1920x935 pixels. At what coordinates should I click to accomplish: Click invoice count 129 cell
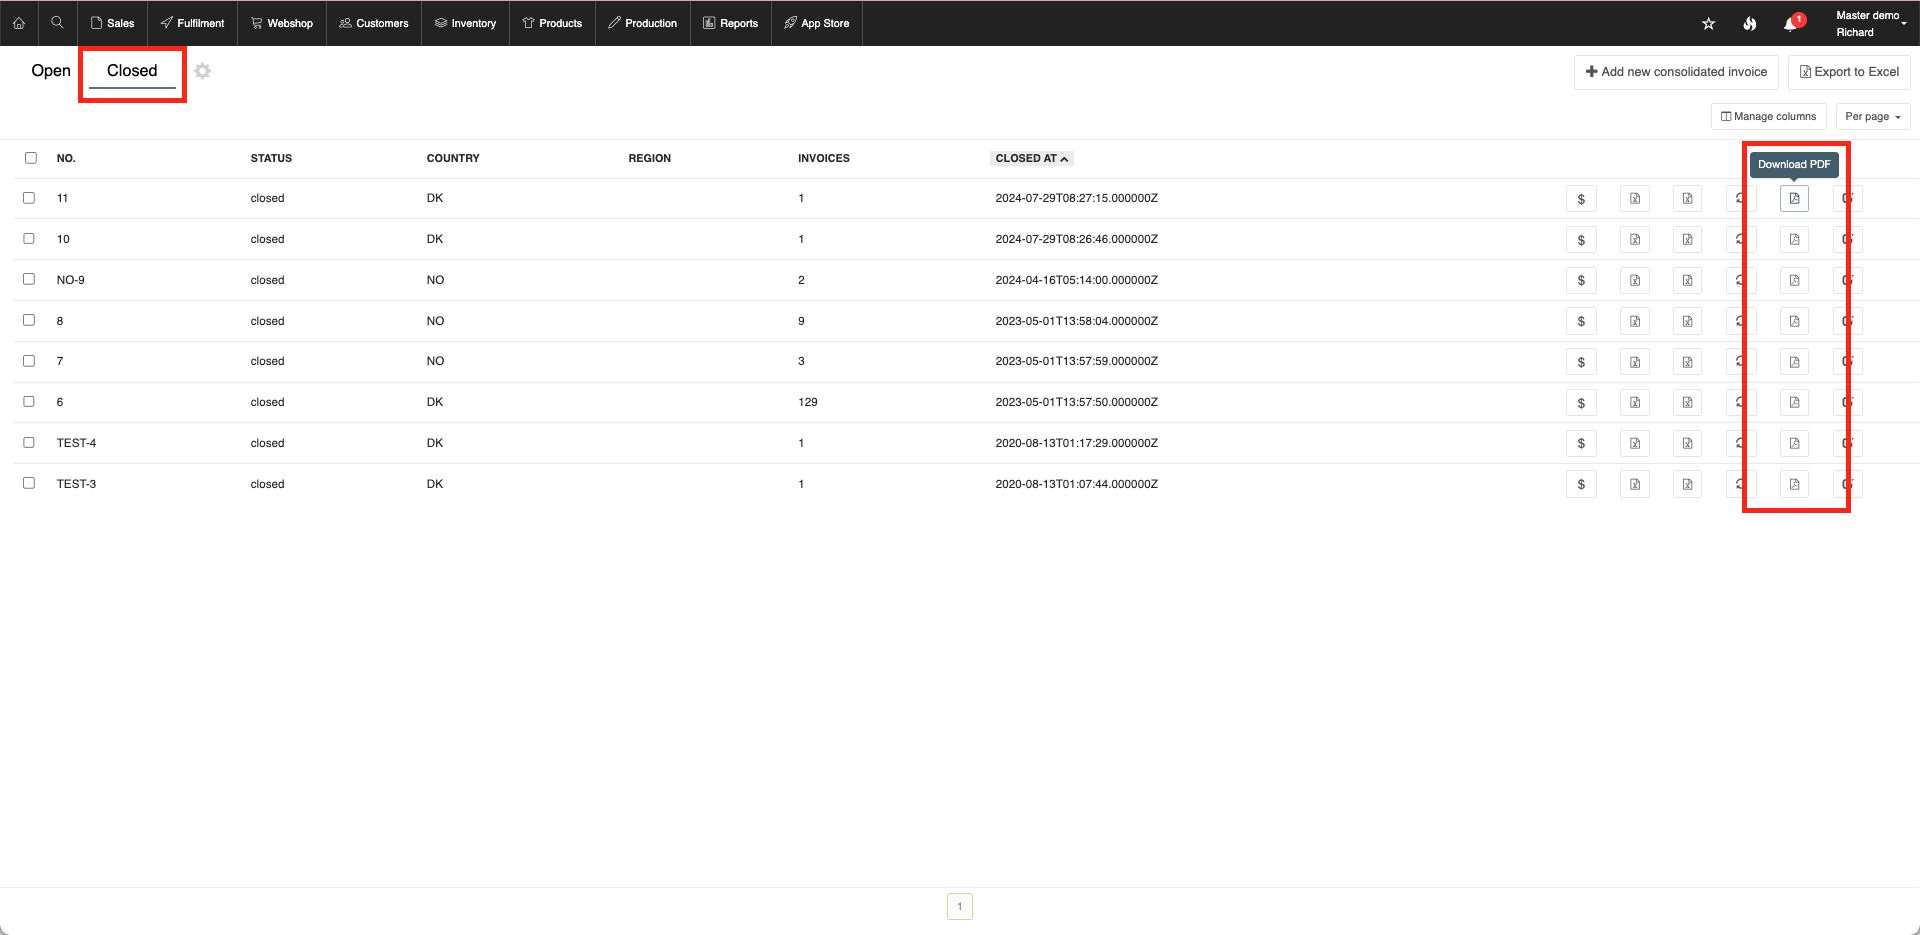point(808,403)
